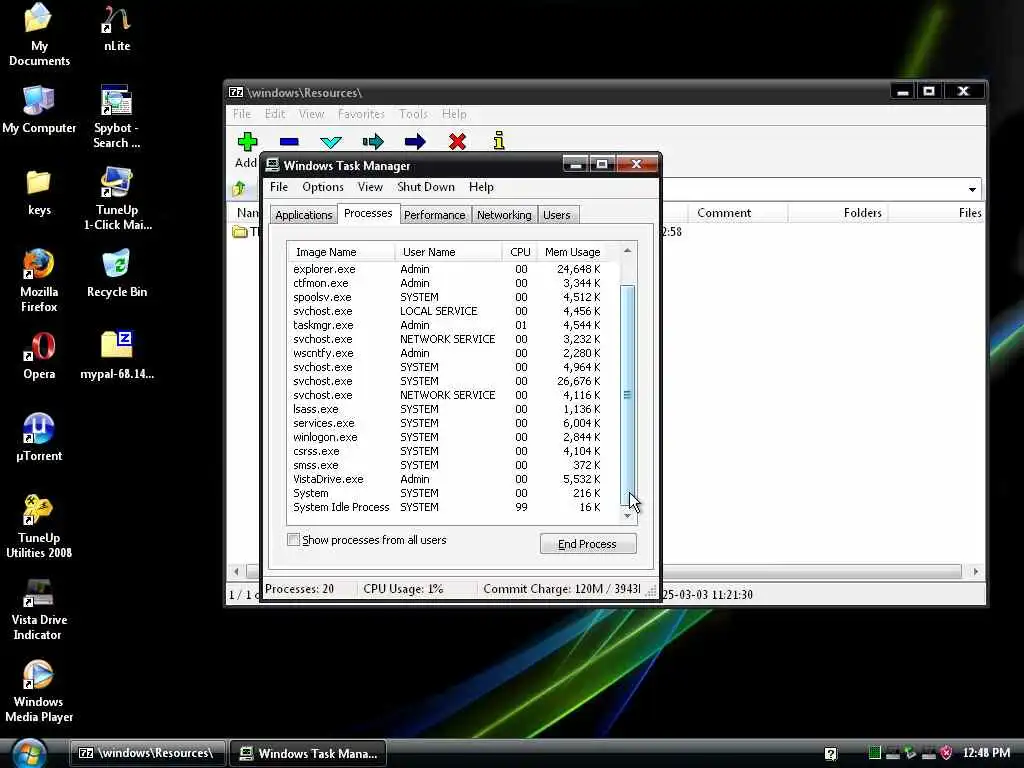Open the Tools menu in 7-Zip window
This screenshot has height=768, width=1024.
(x=413, y=114)
